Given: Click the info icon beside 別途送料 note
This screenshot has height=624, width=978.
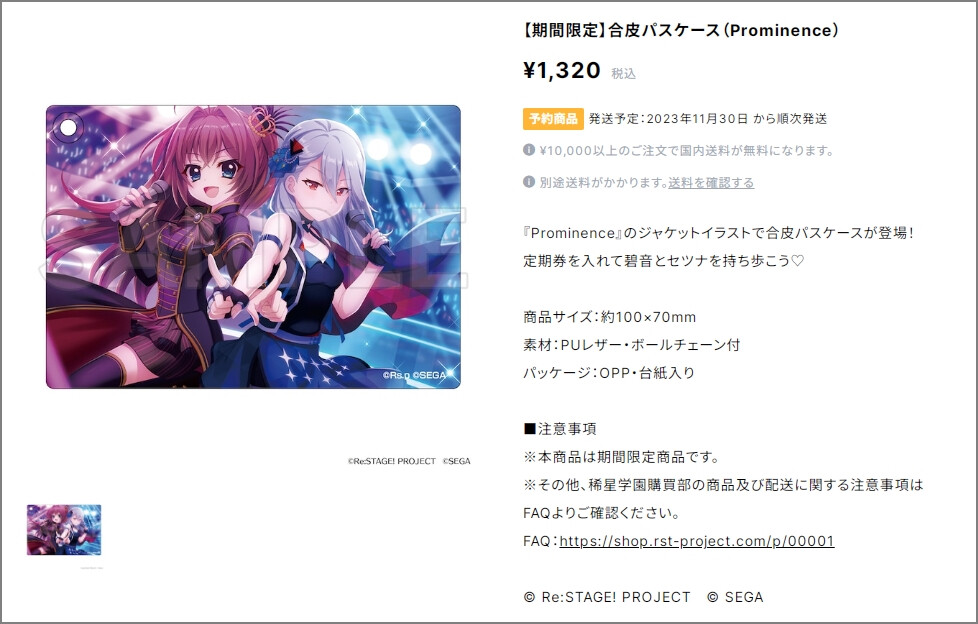Looking at the screenshot, I should click(529, 182).
